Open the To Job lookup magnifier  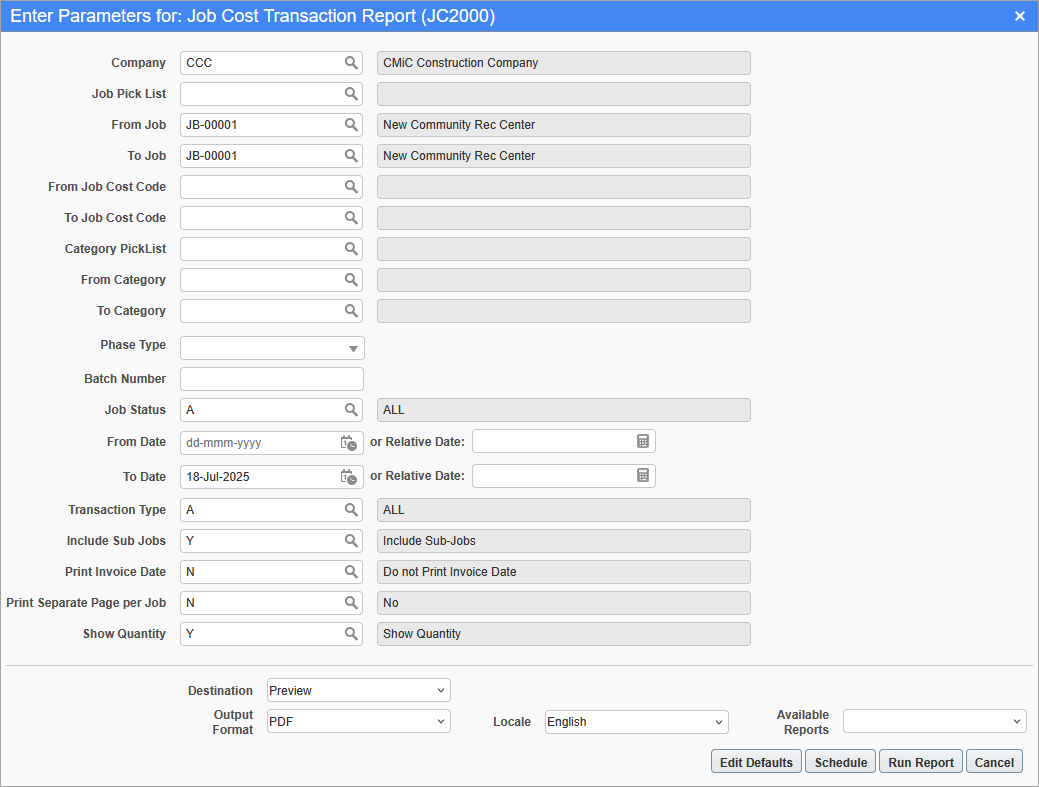coord(351,156)
